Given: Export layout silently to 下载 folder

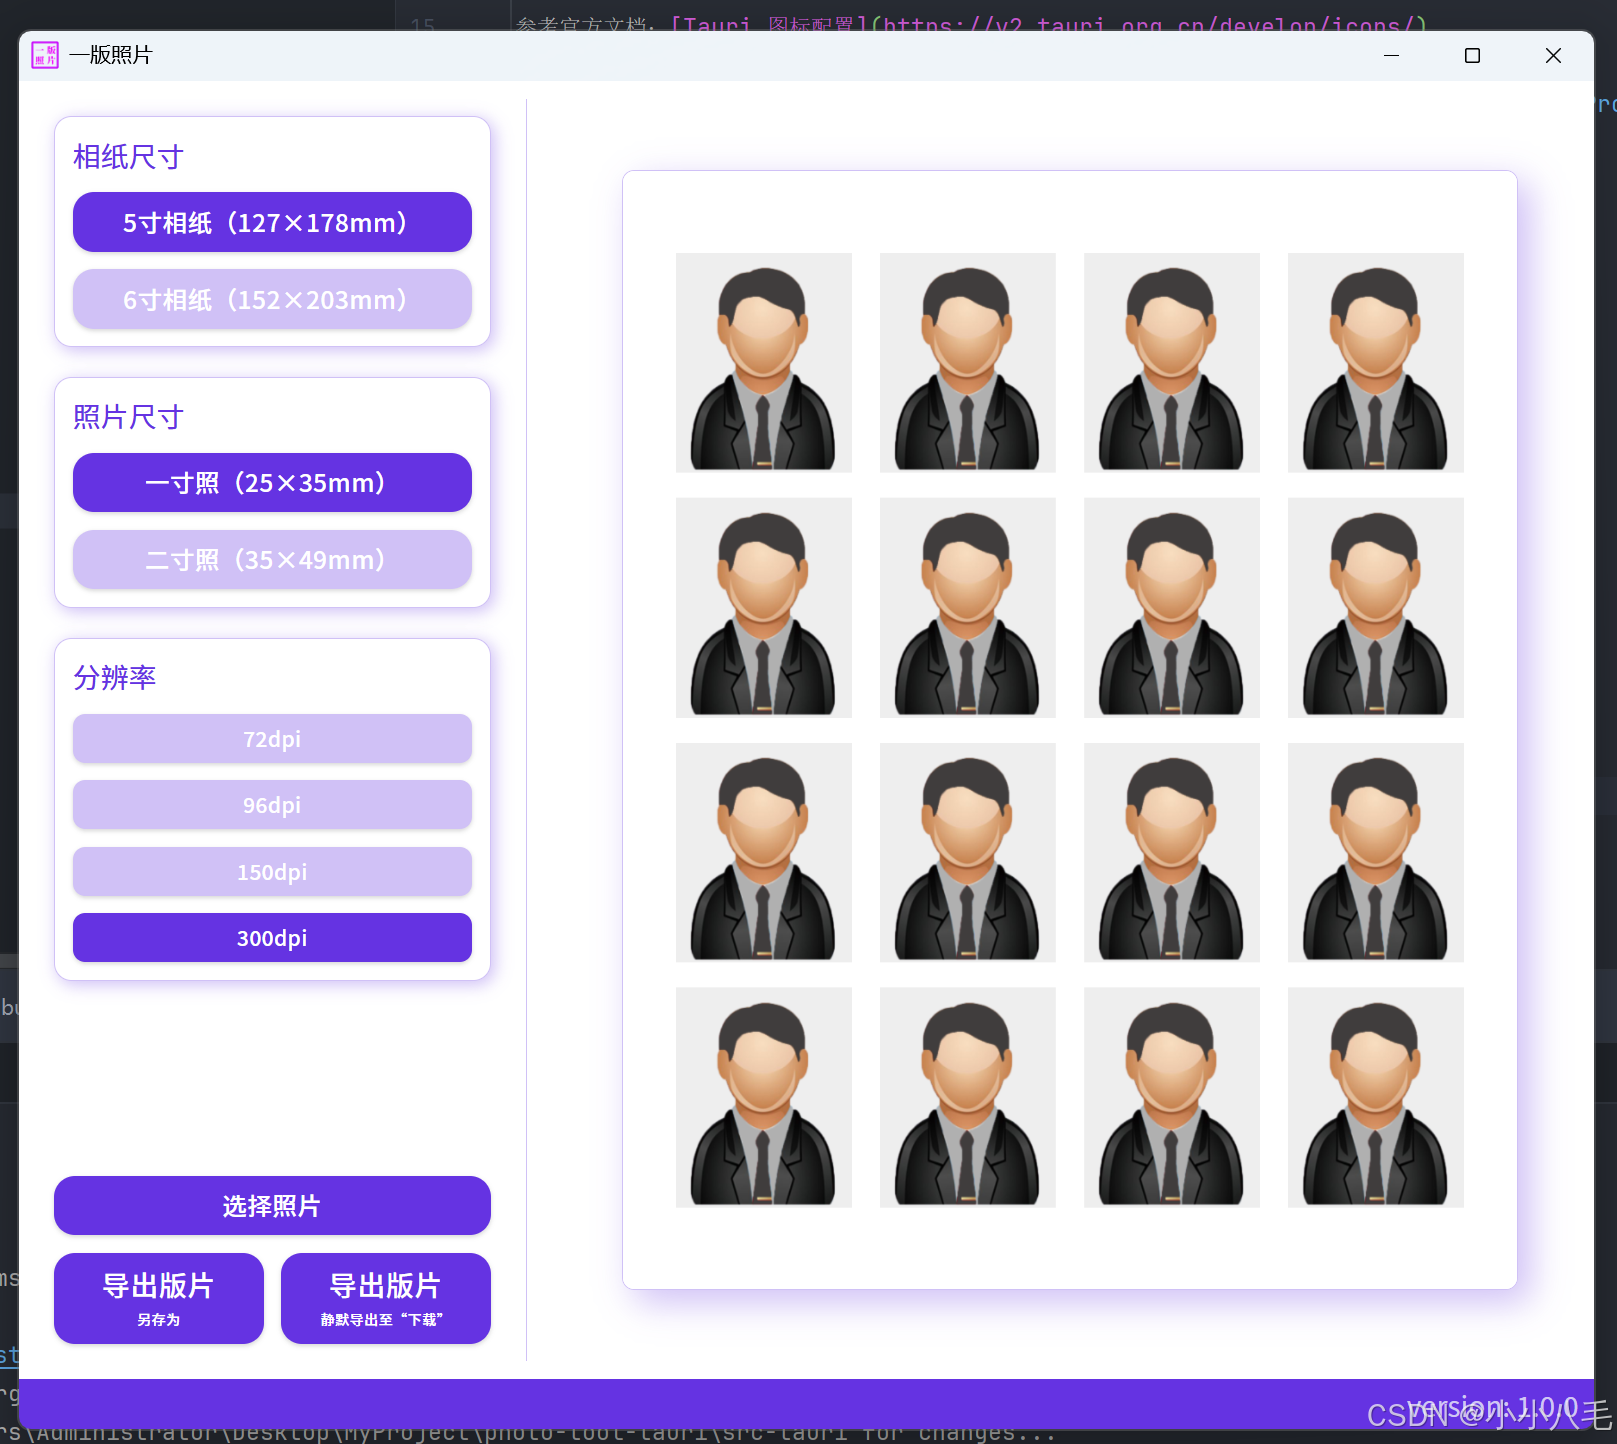Looking at the screenshot, I should point(386,1298).
